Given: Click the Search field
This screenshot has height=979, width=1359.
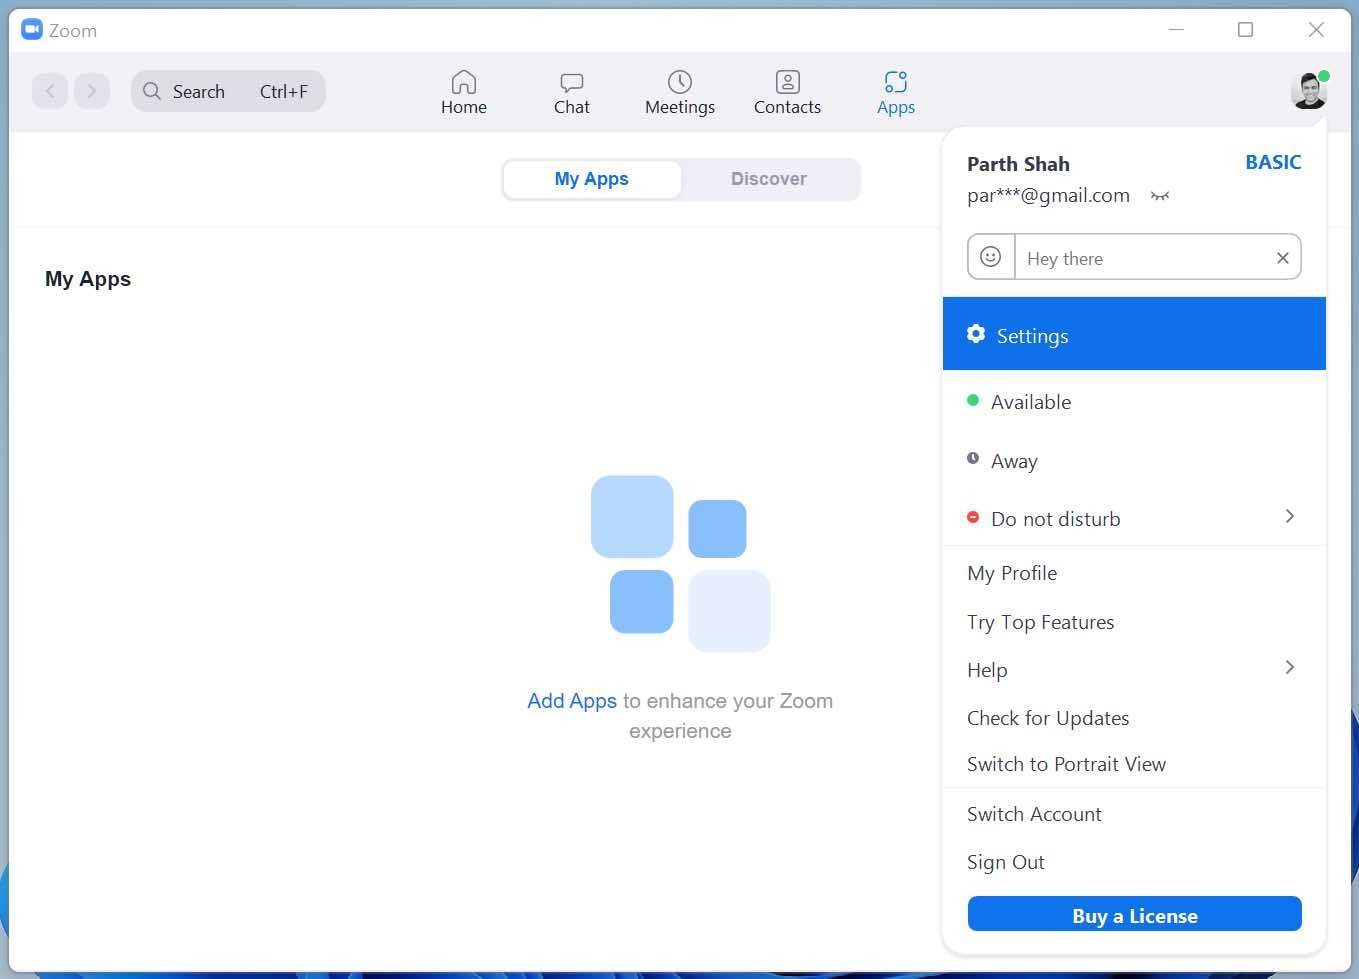Looking at the screenshot, I should click(x=228, y=91).
